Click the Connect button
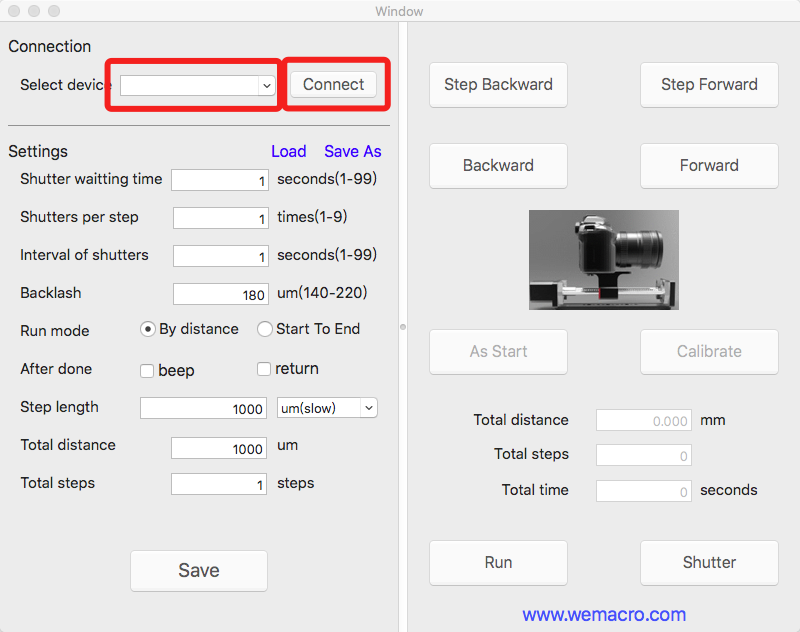 333,84
